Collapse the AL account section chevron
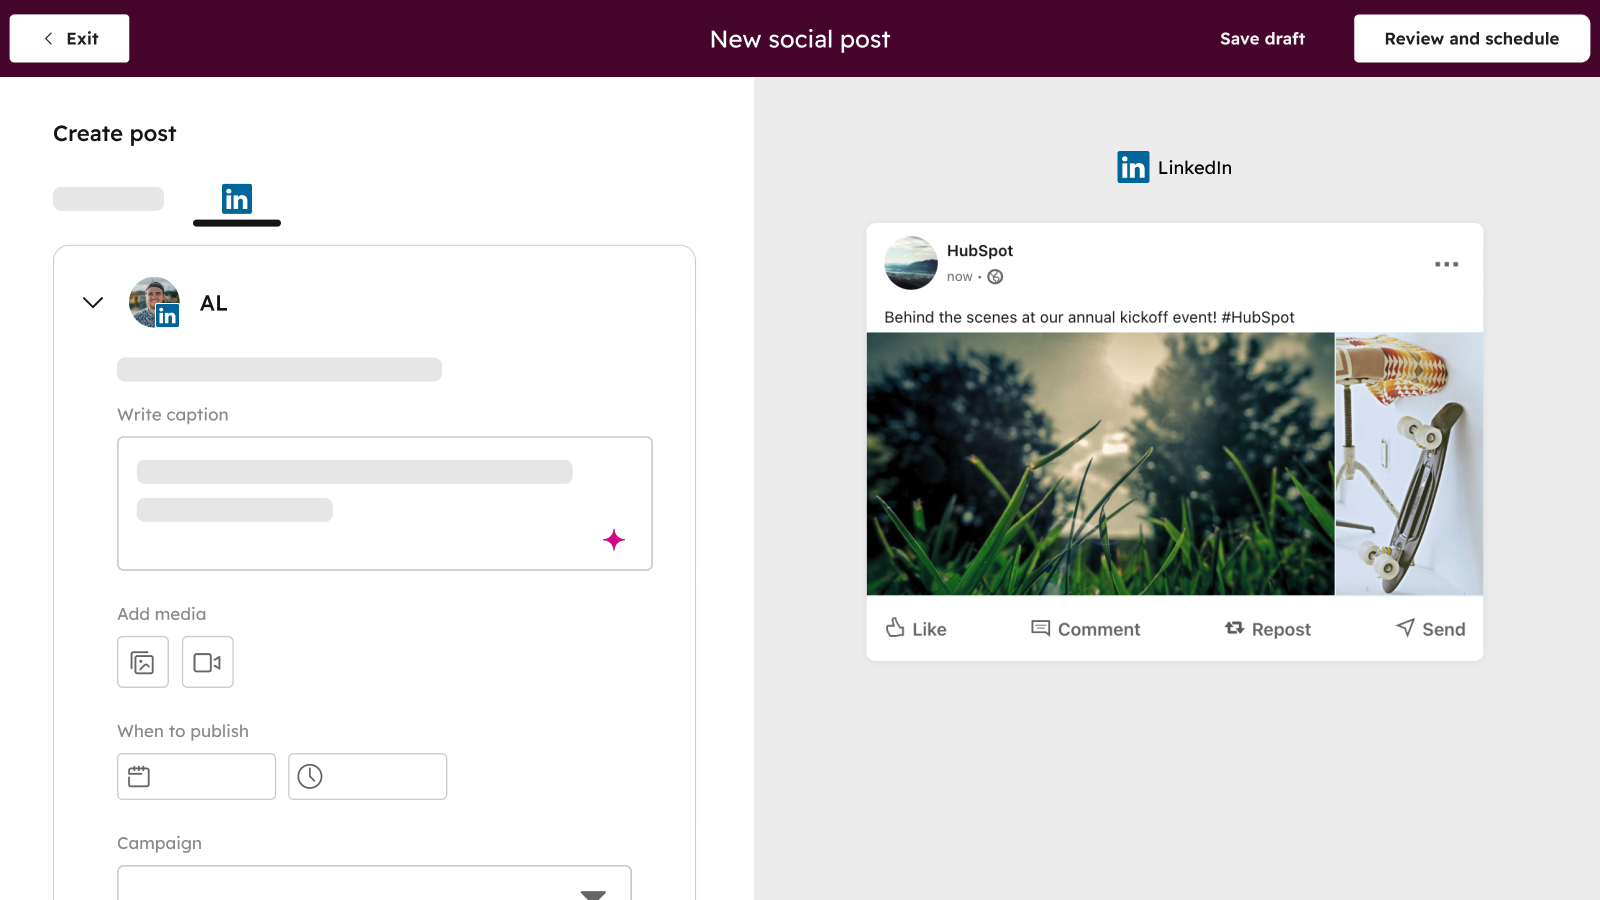1600x900 pixels. pyautogui.click(x=93, y=302)
